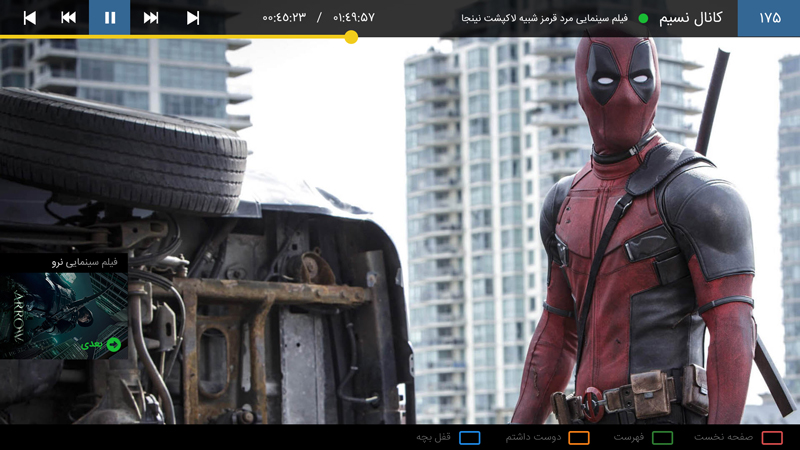The width and height of the screenshot is (800, 450).
Task: Mark as دوست داشتم favorite label
Action: (x=533, y=437)
